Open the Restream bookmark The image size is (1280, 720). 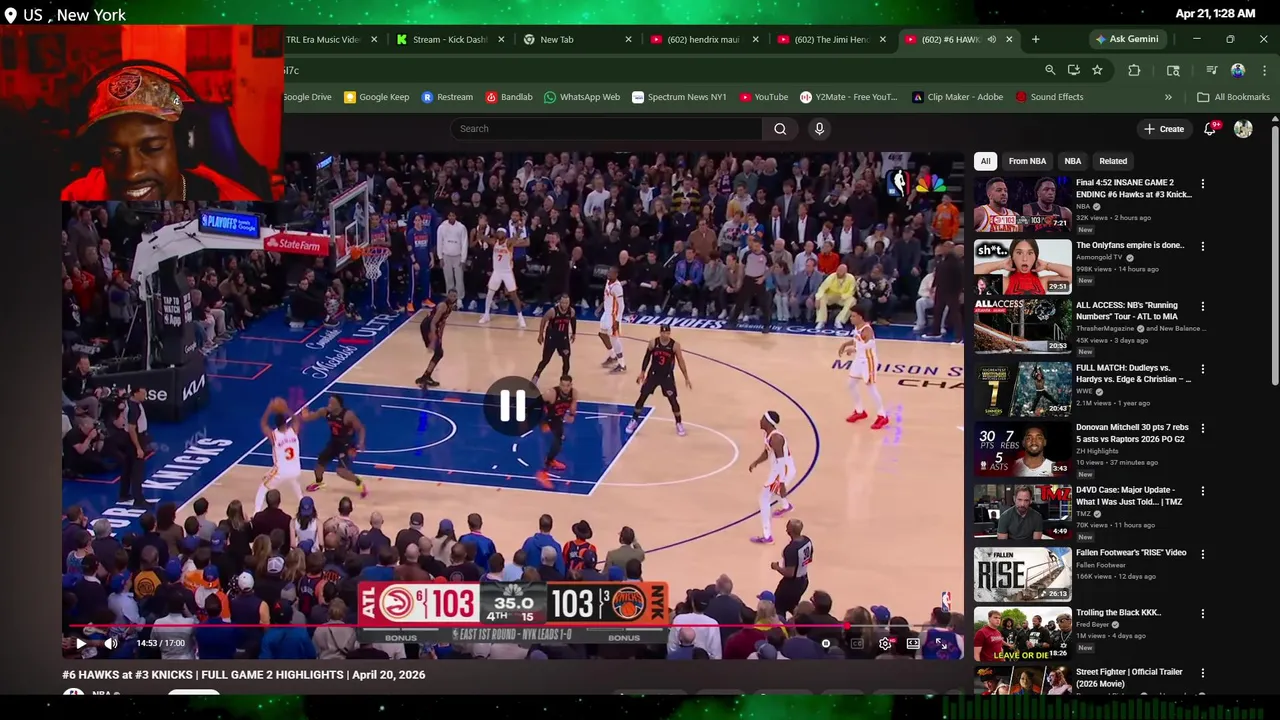(447, 97)
